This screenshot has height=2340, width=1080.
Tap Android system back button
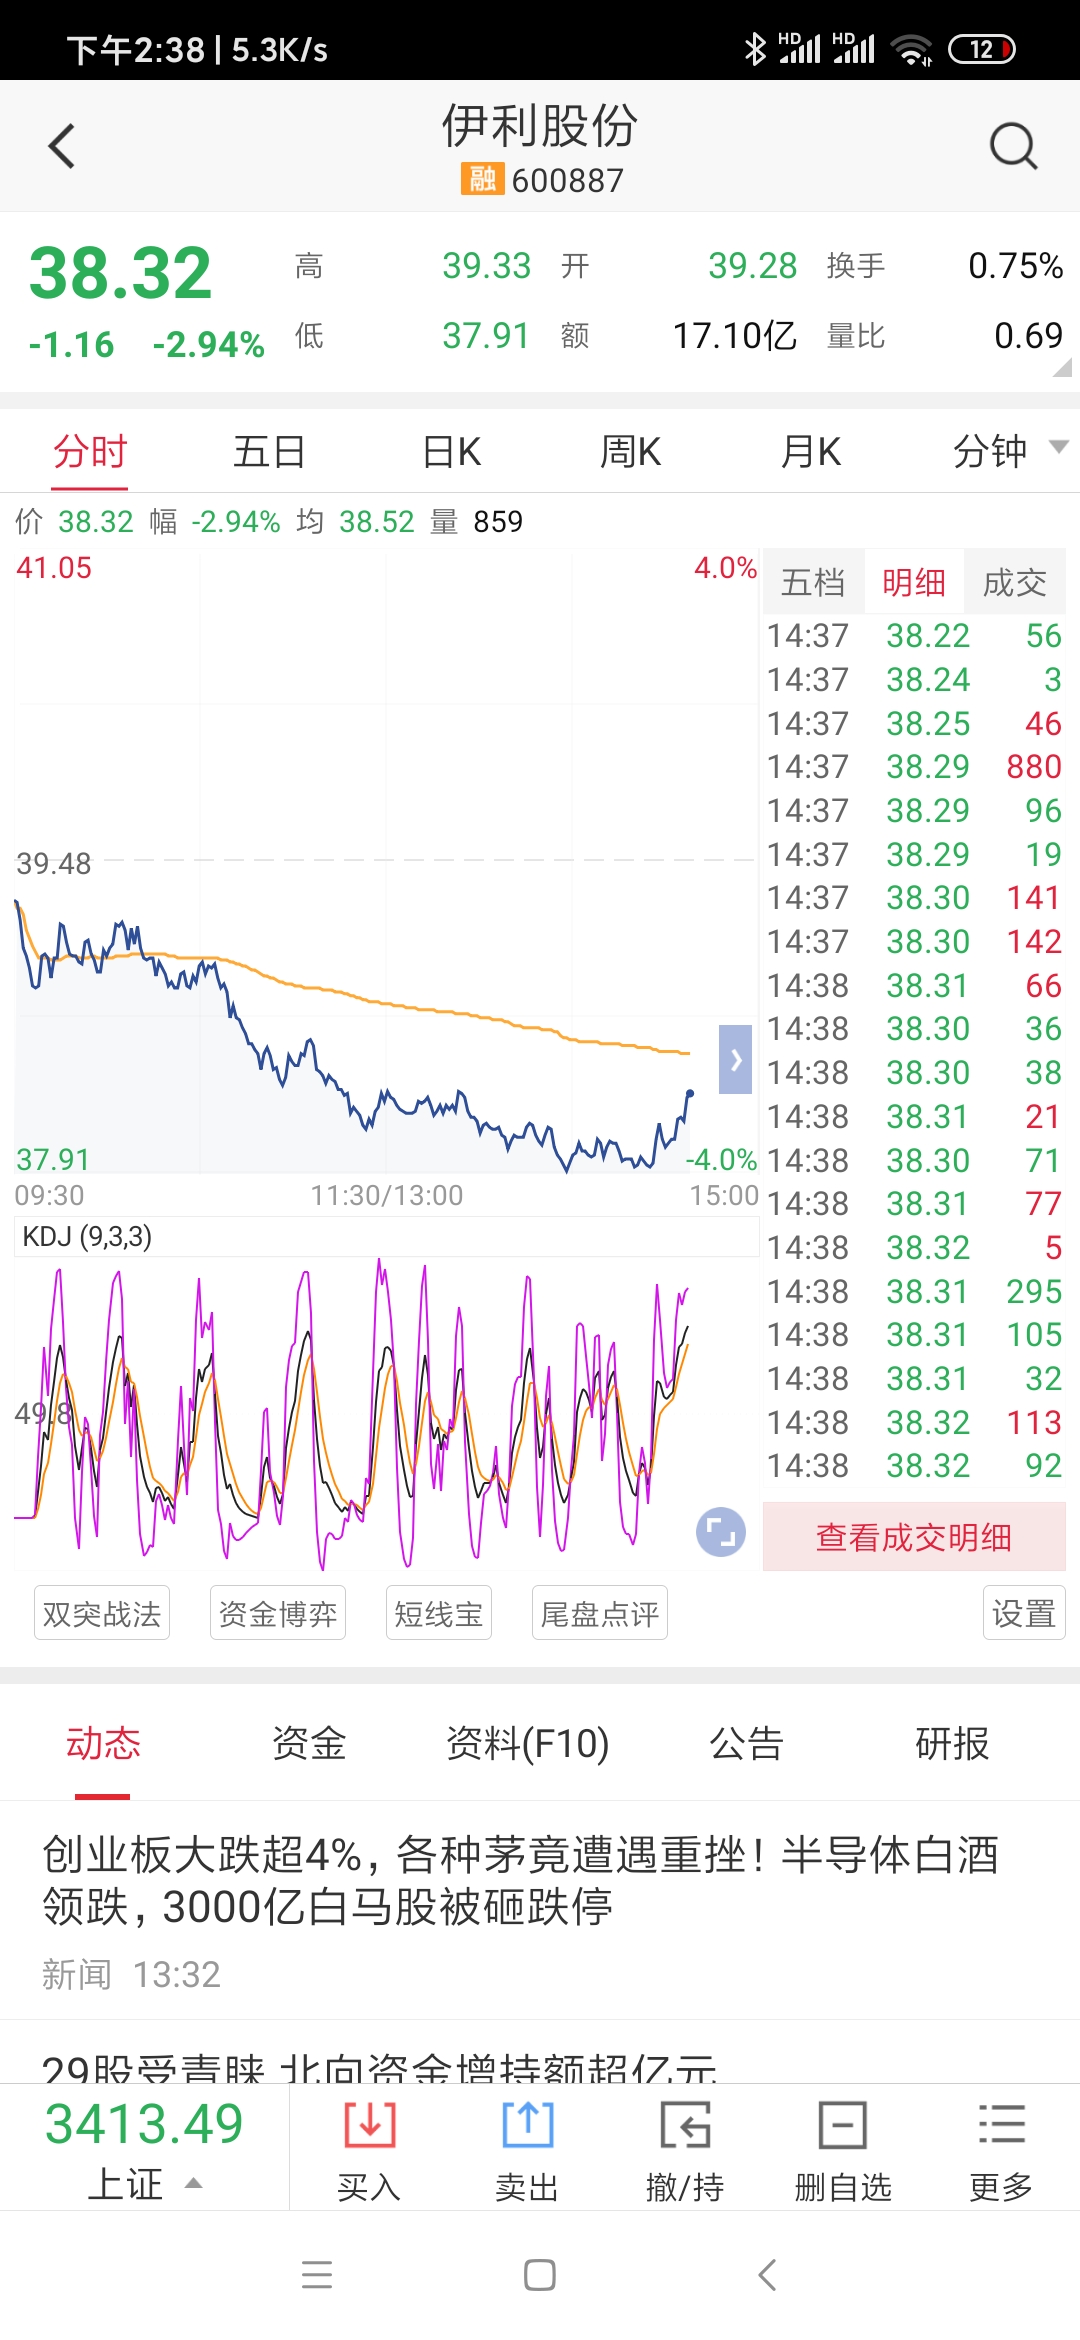[x=767, y=2275]
